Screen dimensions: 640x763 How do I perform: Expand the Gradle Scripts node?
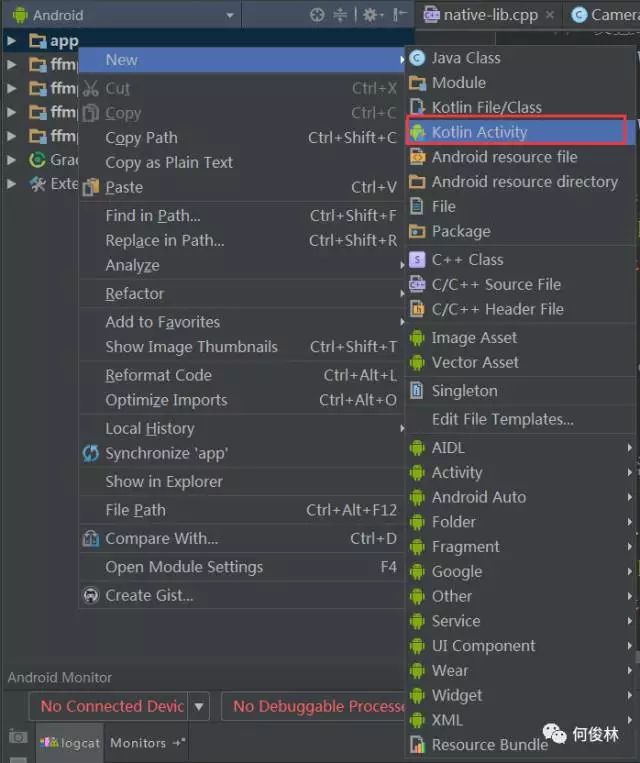click(11, 160)
